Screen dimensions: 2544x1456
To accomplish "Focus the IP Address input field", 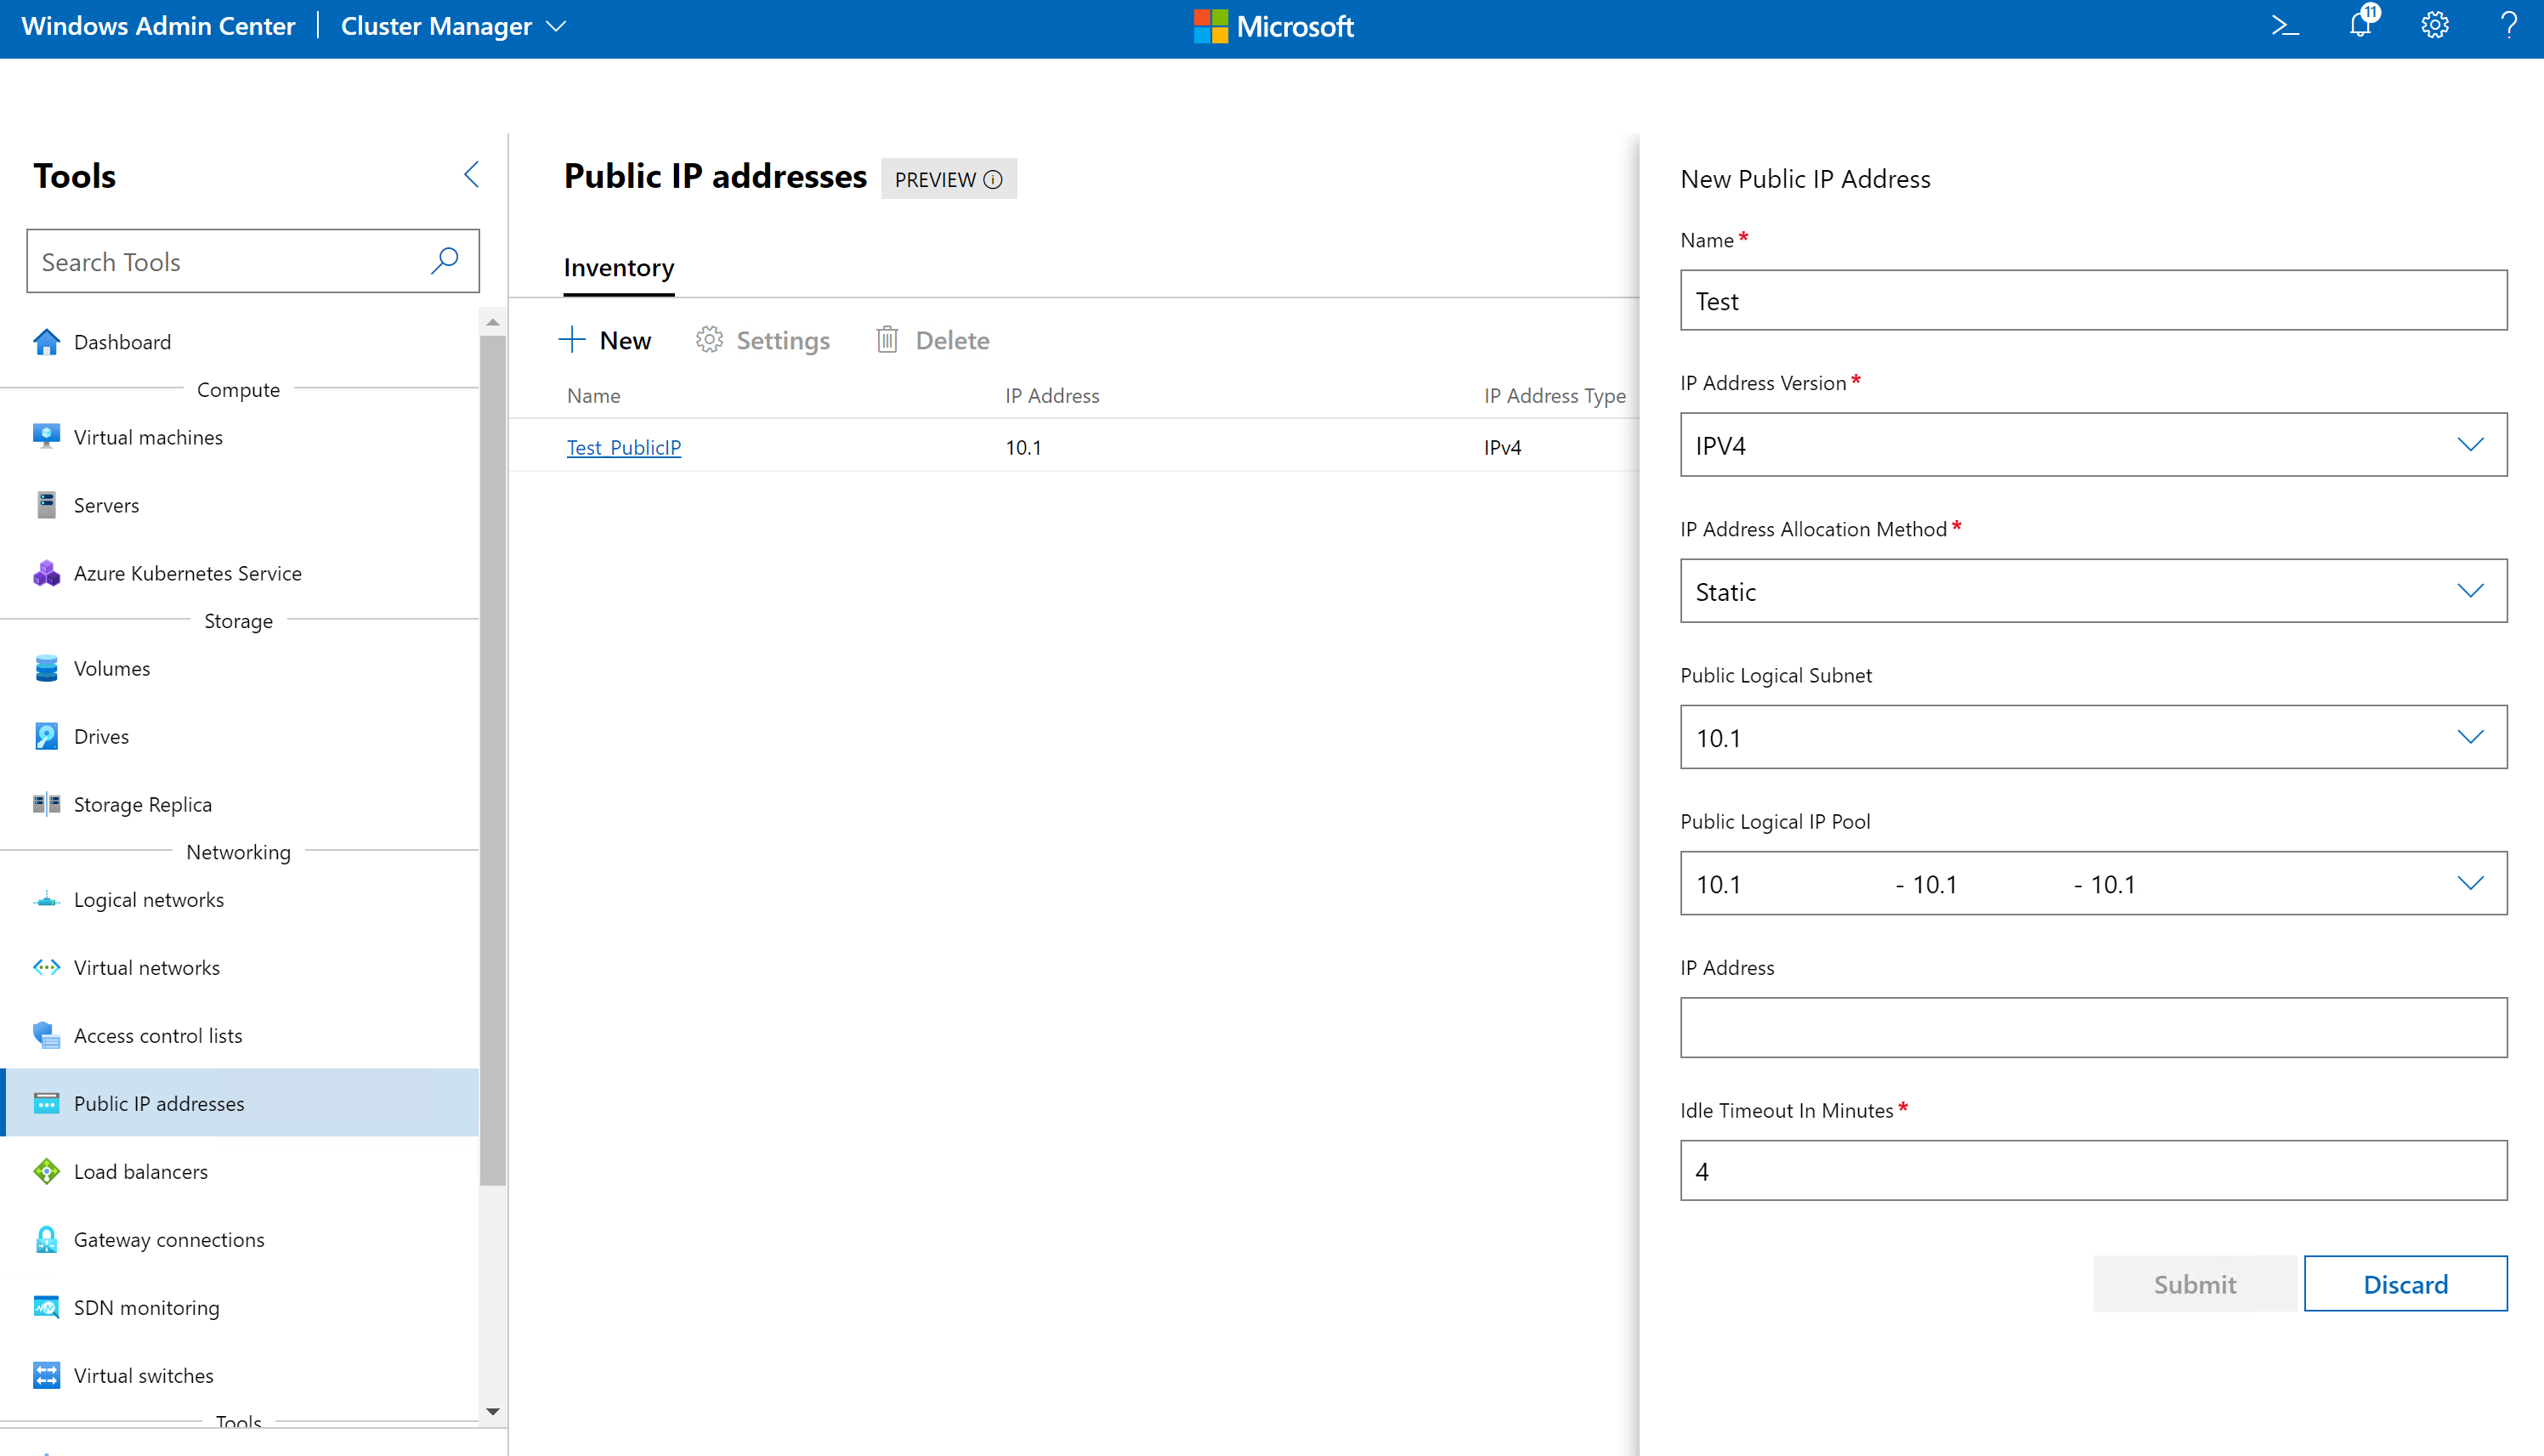I will pos(2093,1027).
